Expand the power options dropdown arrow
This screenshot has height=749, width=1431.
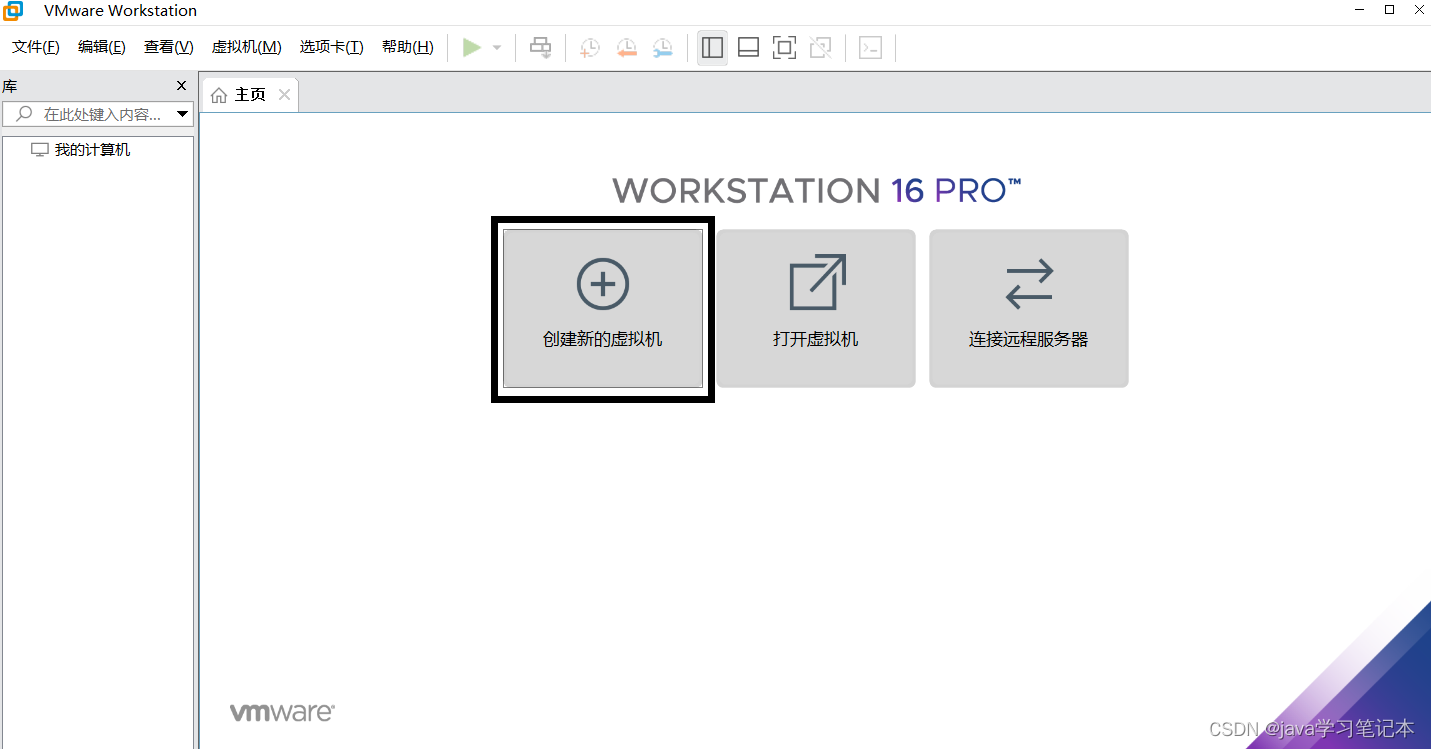pos(497,48)
